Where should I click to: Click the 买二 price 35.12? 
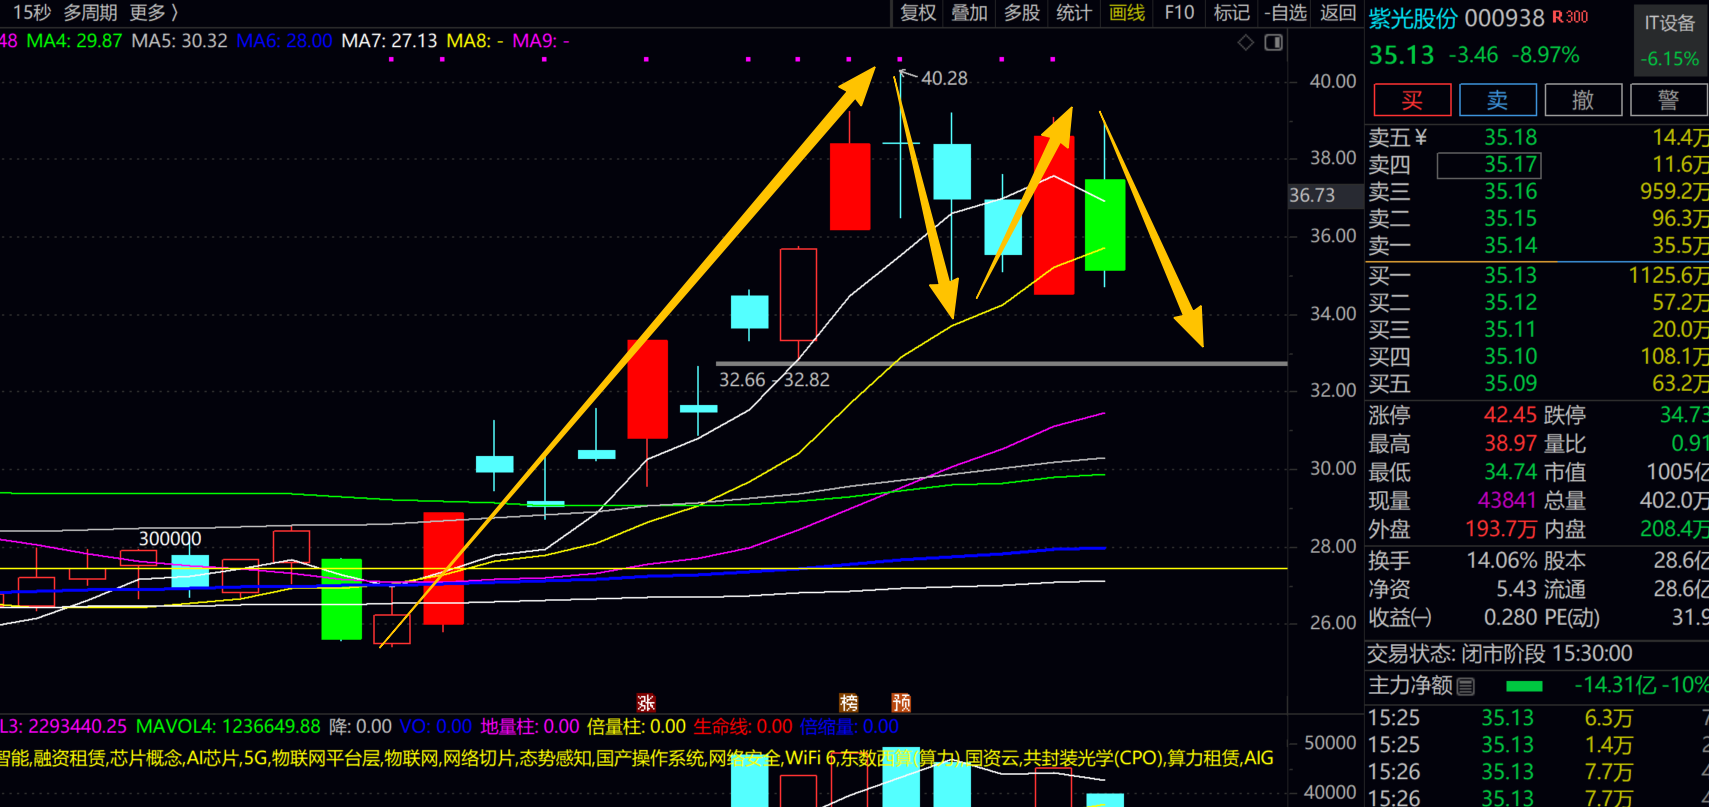point(1511,302)
